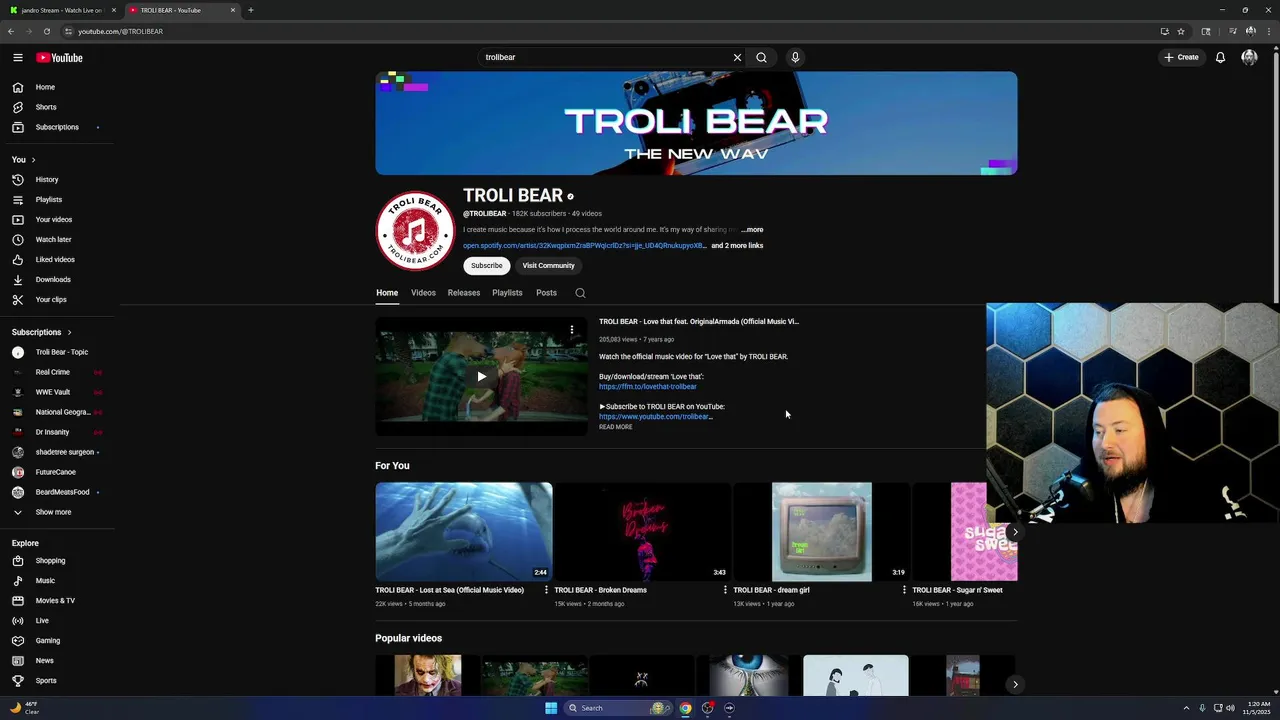Viewport: 1280px width, 720px height.
Task: Open the ffm.to/lovethat-trolibear link
Action: [x=648, y=387]
